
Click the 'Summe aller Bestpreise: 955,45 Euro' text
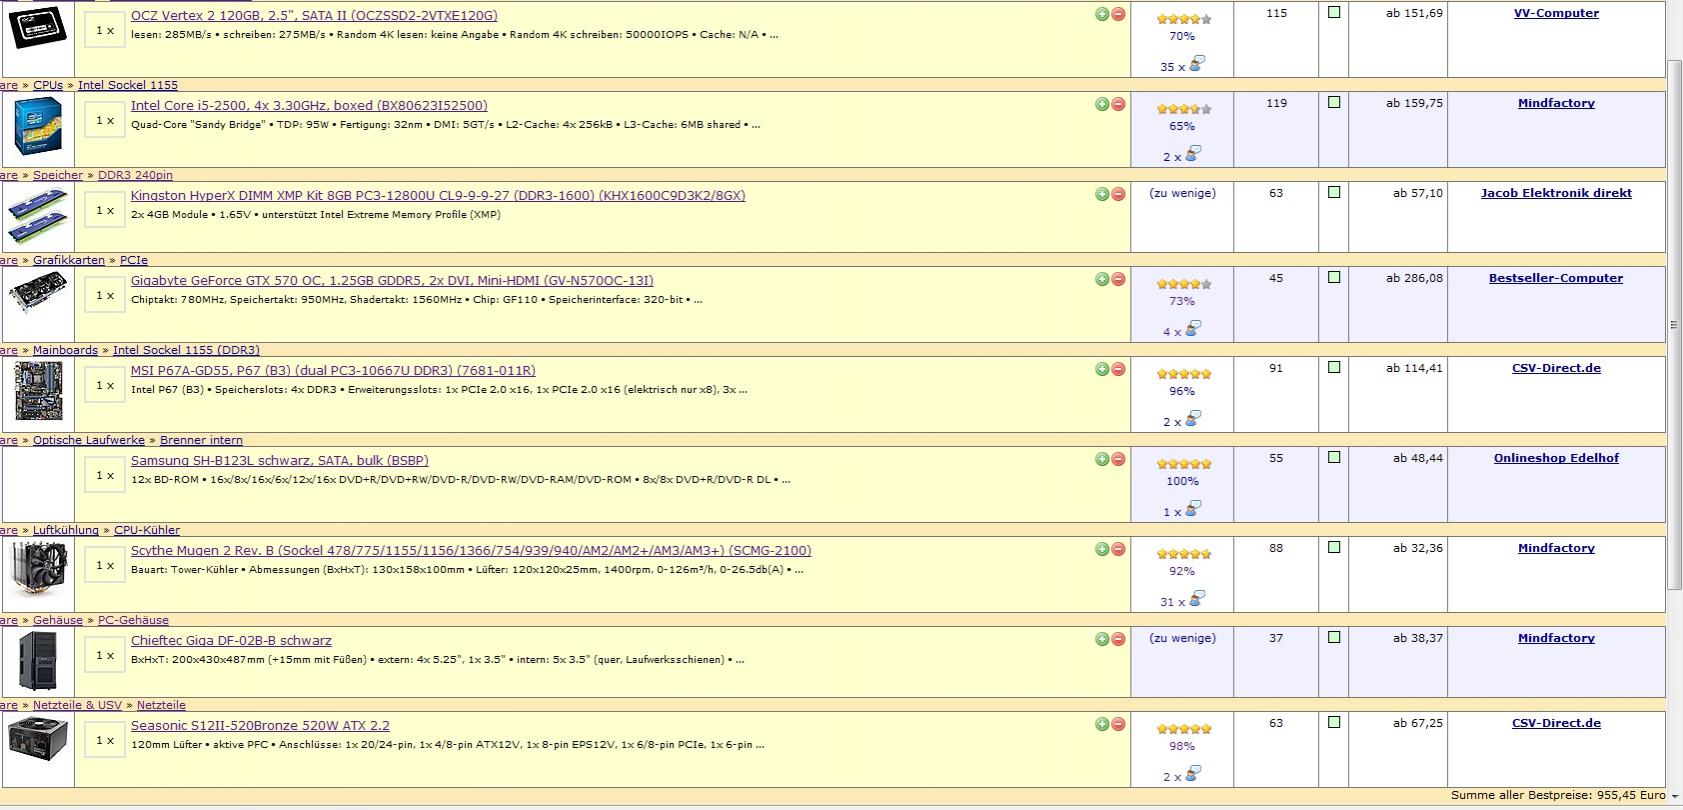pos(1558,795)
